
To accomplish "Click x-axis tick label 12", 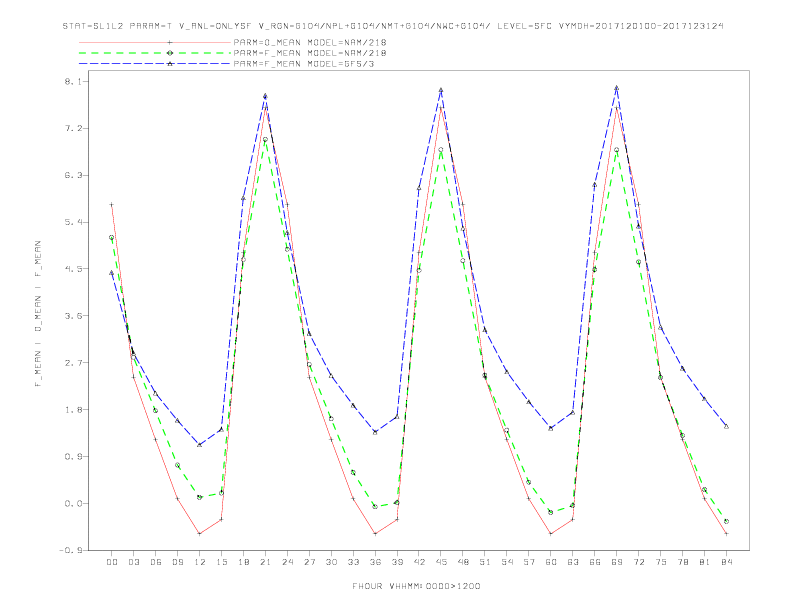I will click(200, 562).
